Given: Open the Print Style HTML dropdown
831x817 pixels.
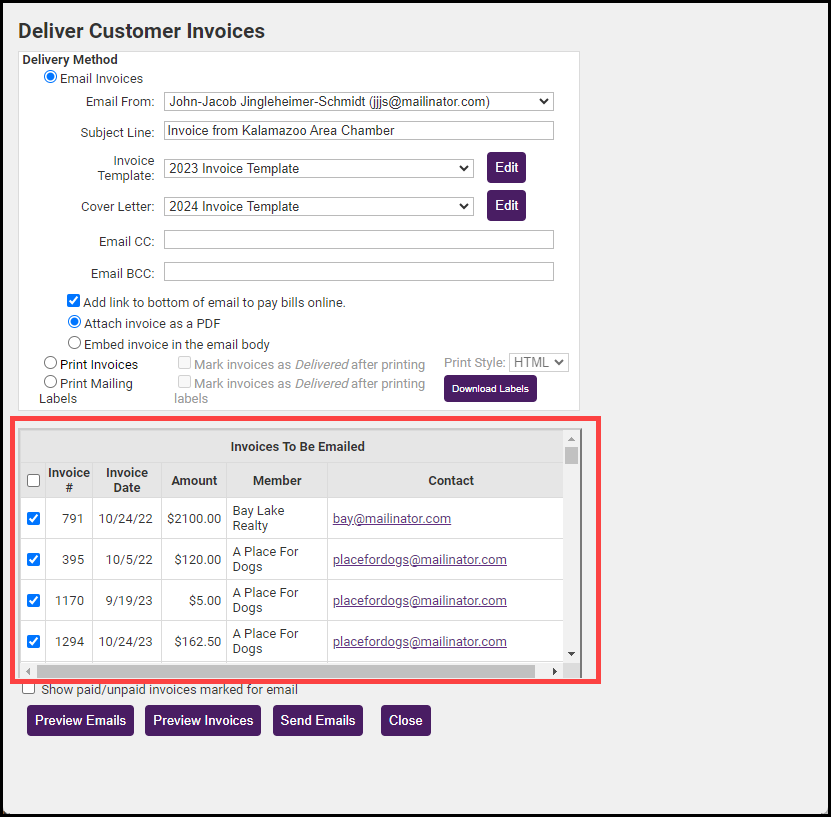Looking at the screenshot, I should point(538,363).
